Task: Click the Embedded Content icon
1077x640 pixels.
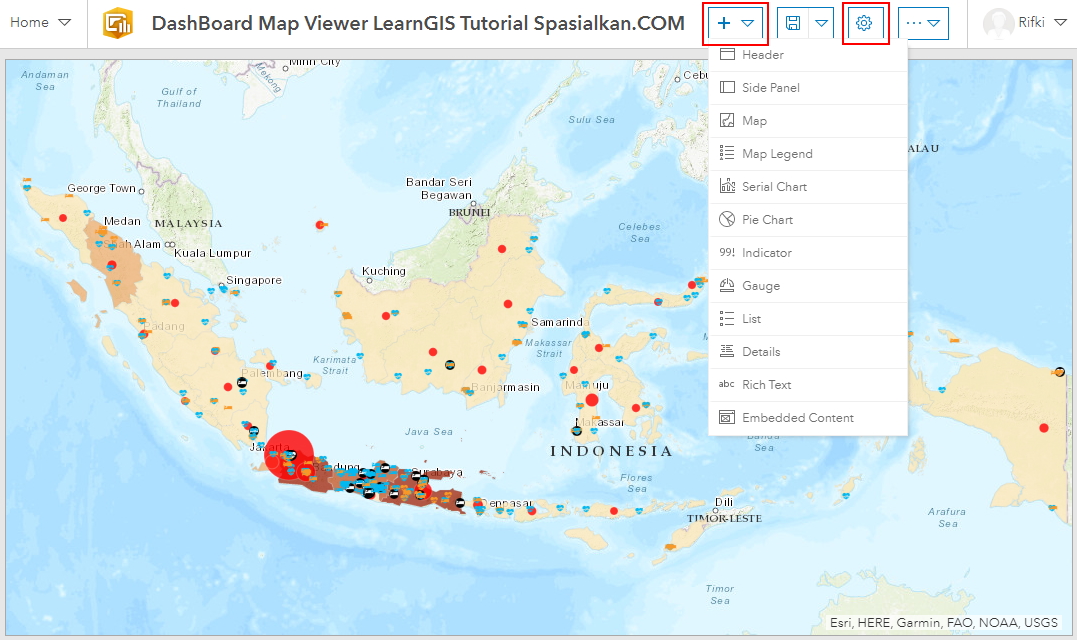Action: 727,417
